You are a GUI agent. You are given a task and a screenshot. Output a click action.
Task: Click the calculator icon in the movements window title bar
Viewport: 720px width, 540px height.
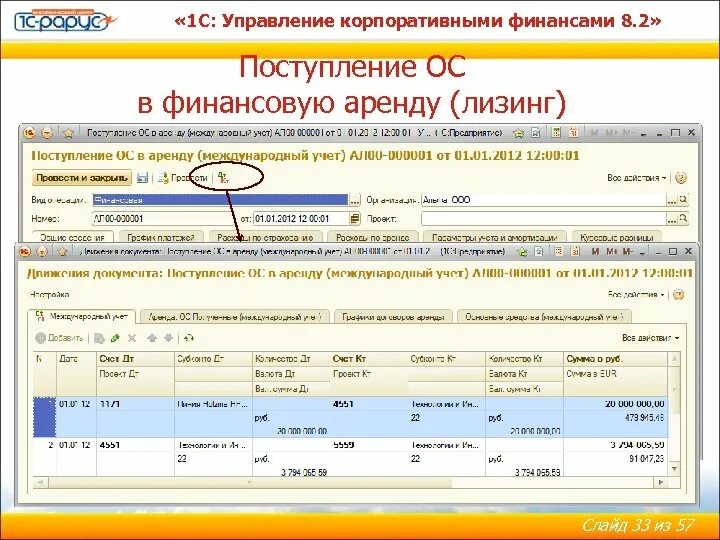pyautogui.click(x=558, y=252)
